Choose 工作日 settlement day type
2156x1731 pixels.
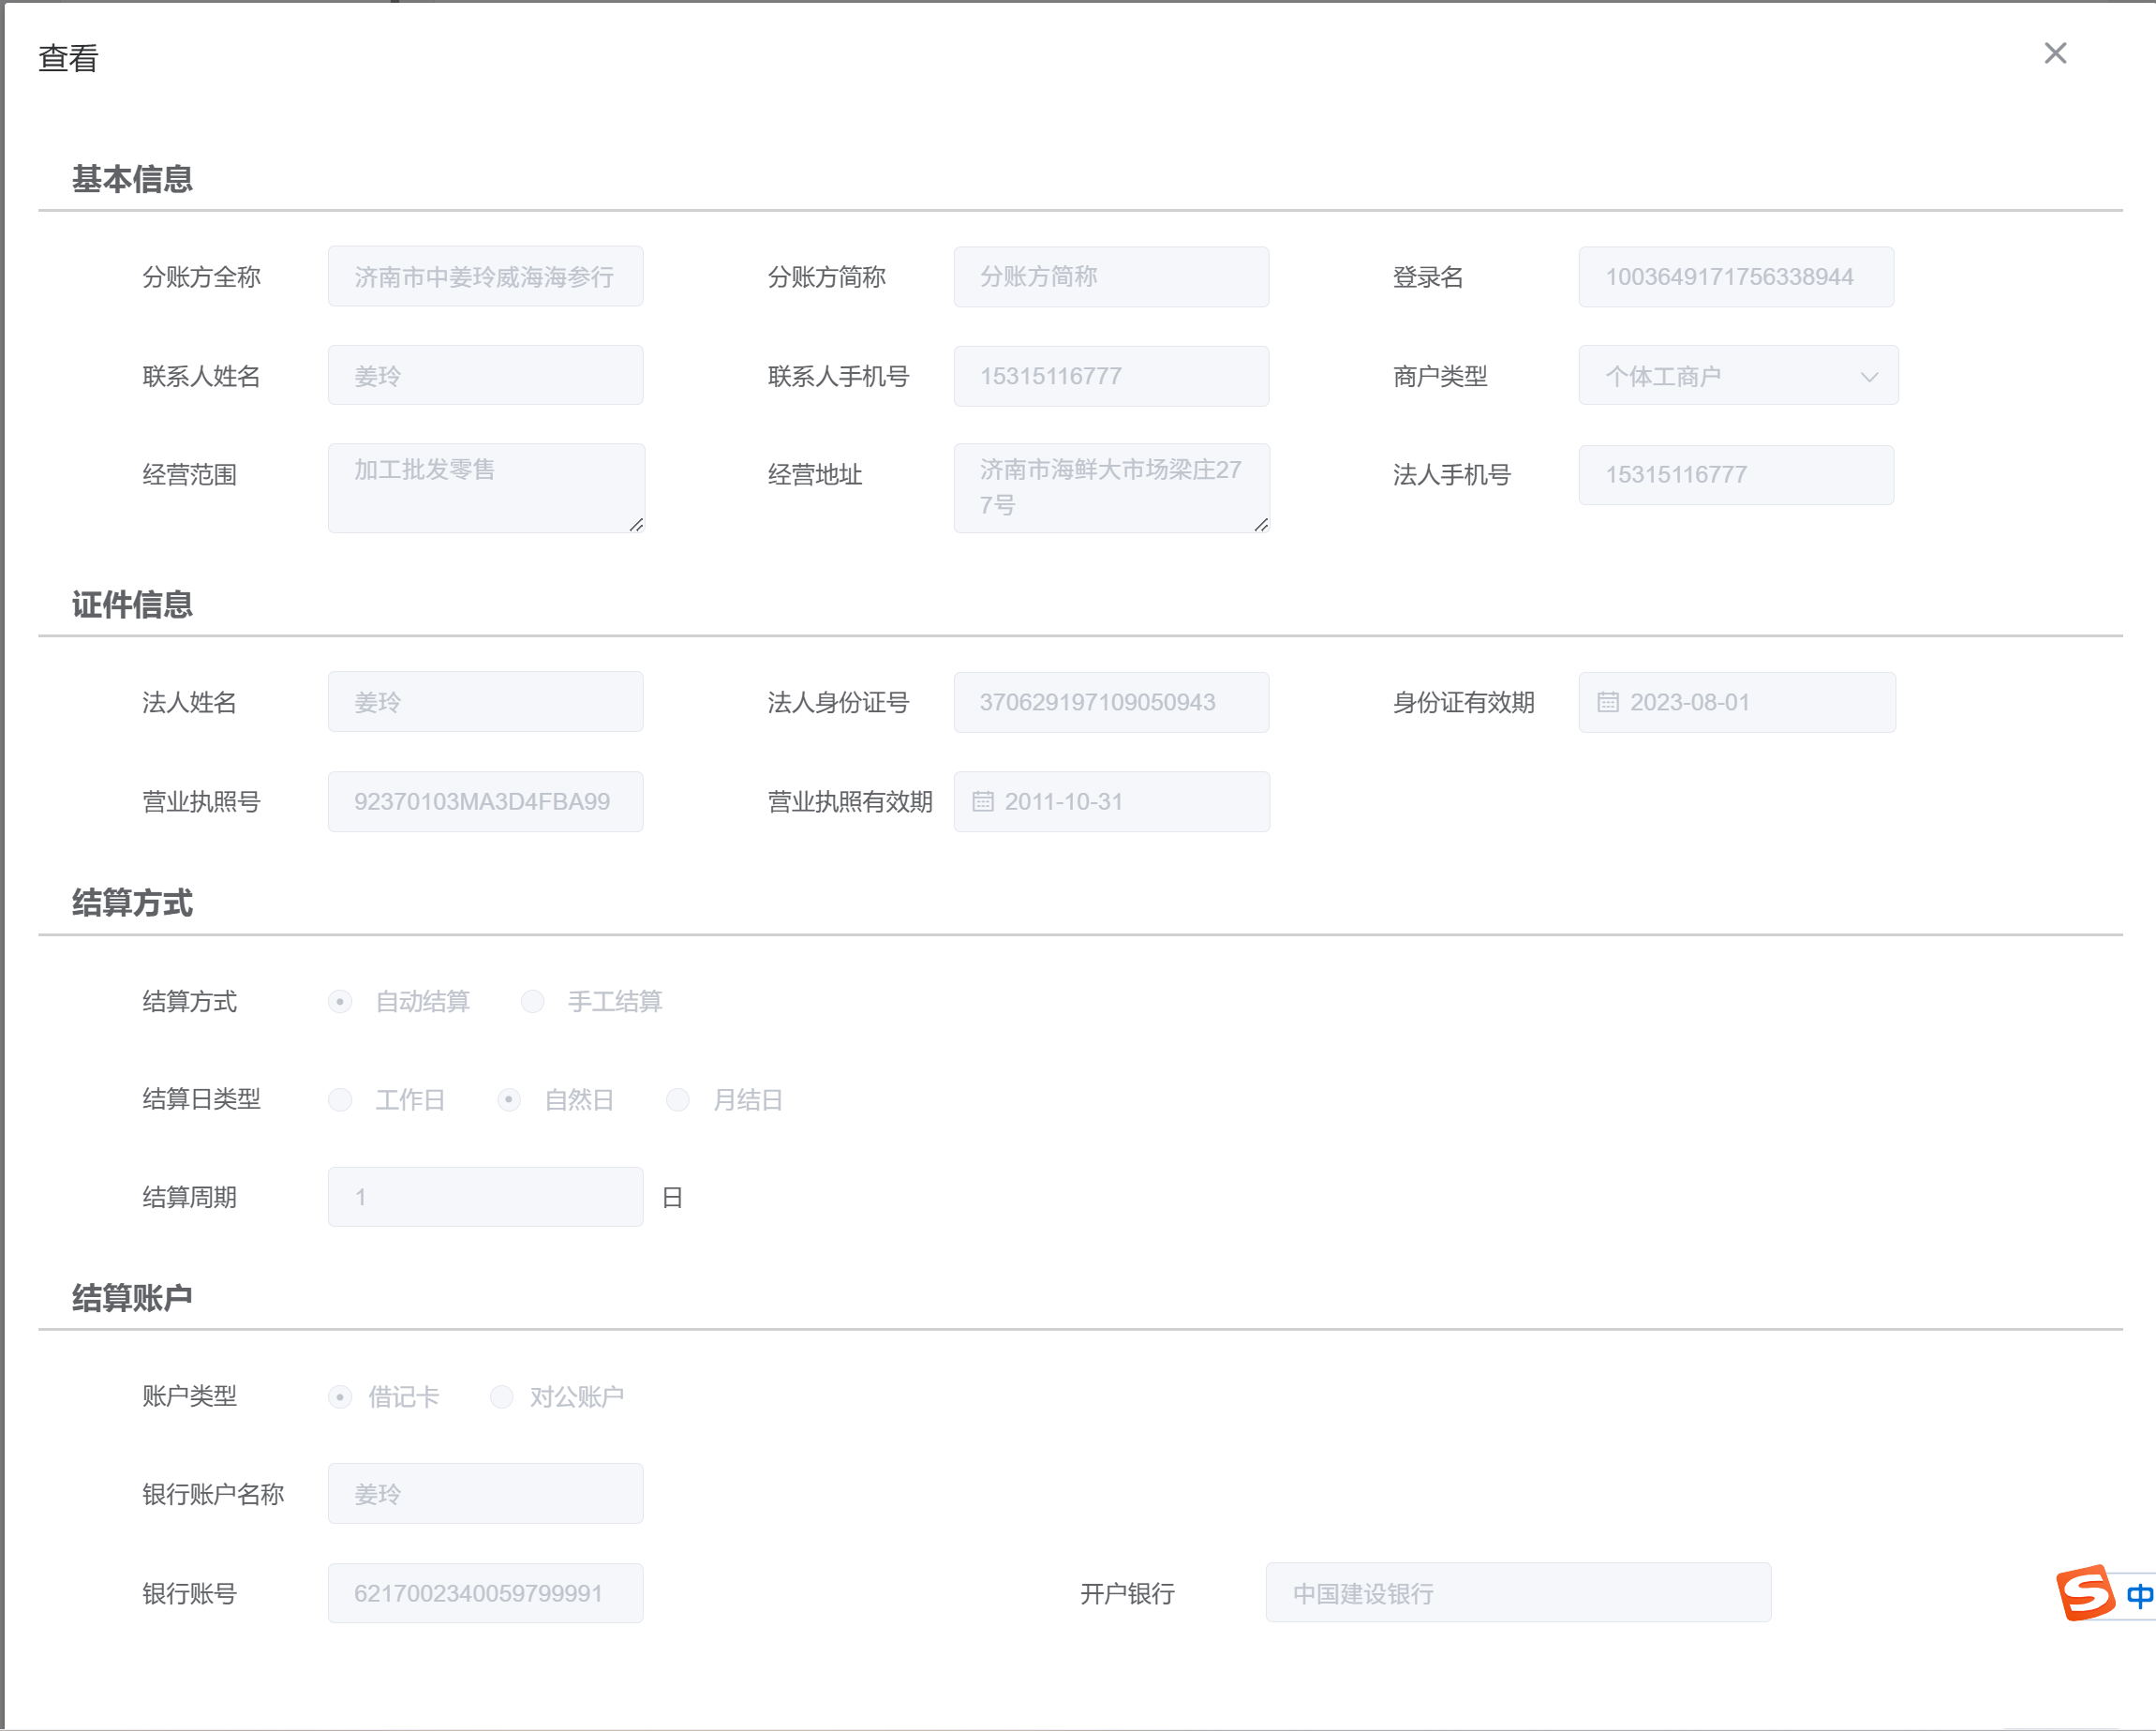pyautogui.click(x=340, y=1100)
